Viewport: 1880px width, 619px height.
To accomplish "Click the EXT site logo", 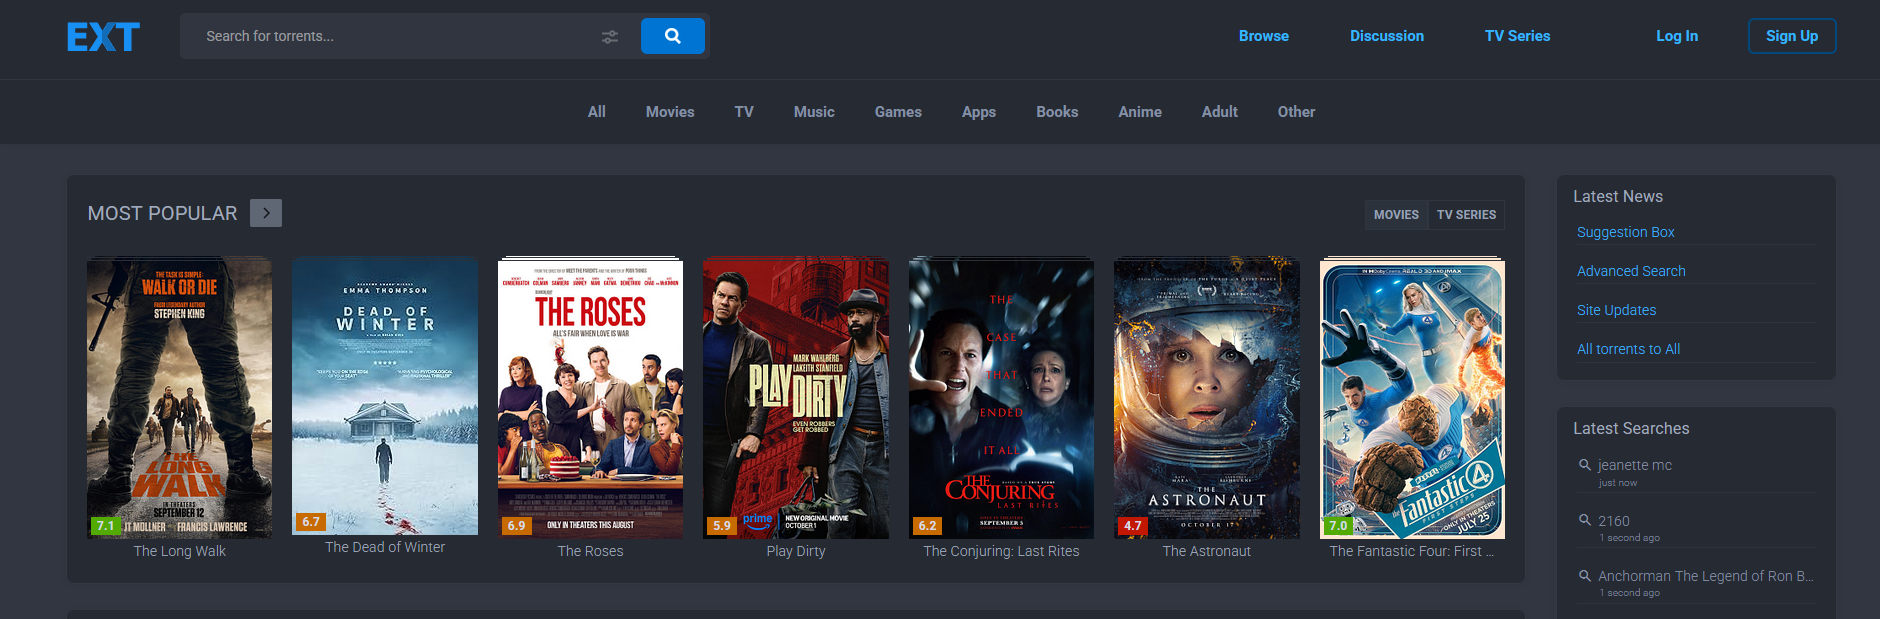I will (103, 37).
